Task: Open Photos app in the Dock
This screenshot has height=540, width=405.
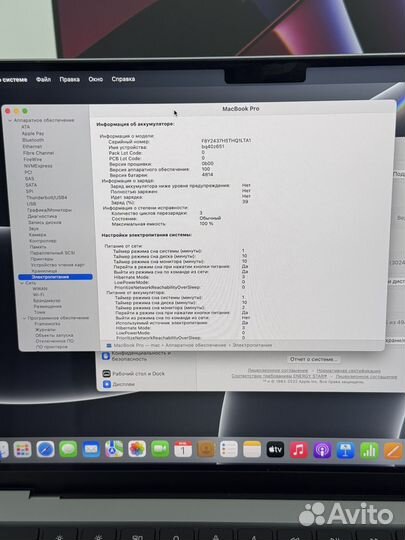Action: pyautogui.click(x=137, y=449)
